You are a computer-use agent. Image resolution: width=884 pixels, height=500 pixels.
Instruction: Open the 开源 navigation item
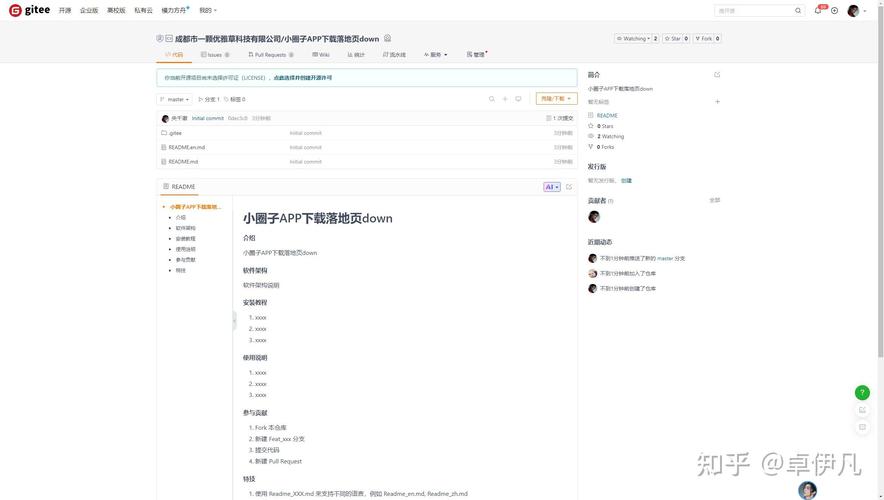(65, 10)
